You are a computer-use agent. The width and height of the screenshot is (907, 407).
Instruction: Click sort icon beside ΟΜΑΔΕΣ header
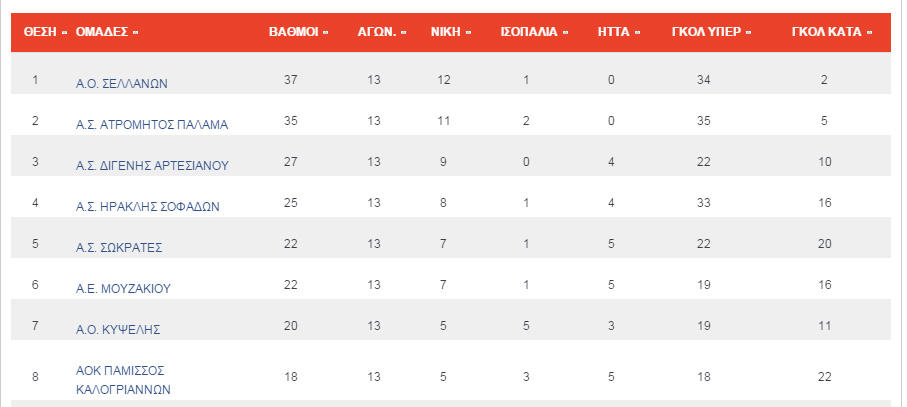tap(135, 33)
